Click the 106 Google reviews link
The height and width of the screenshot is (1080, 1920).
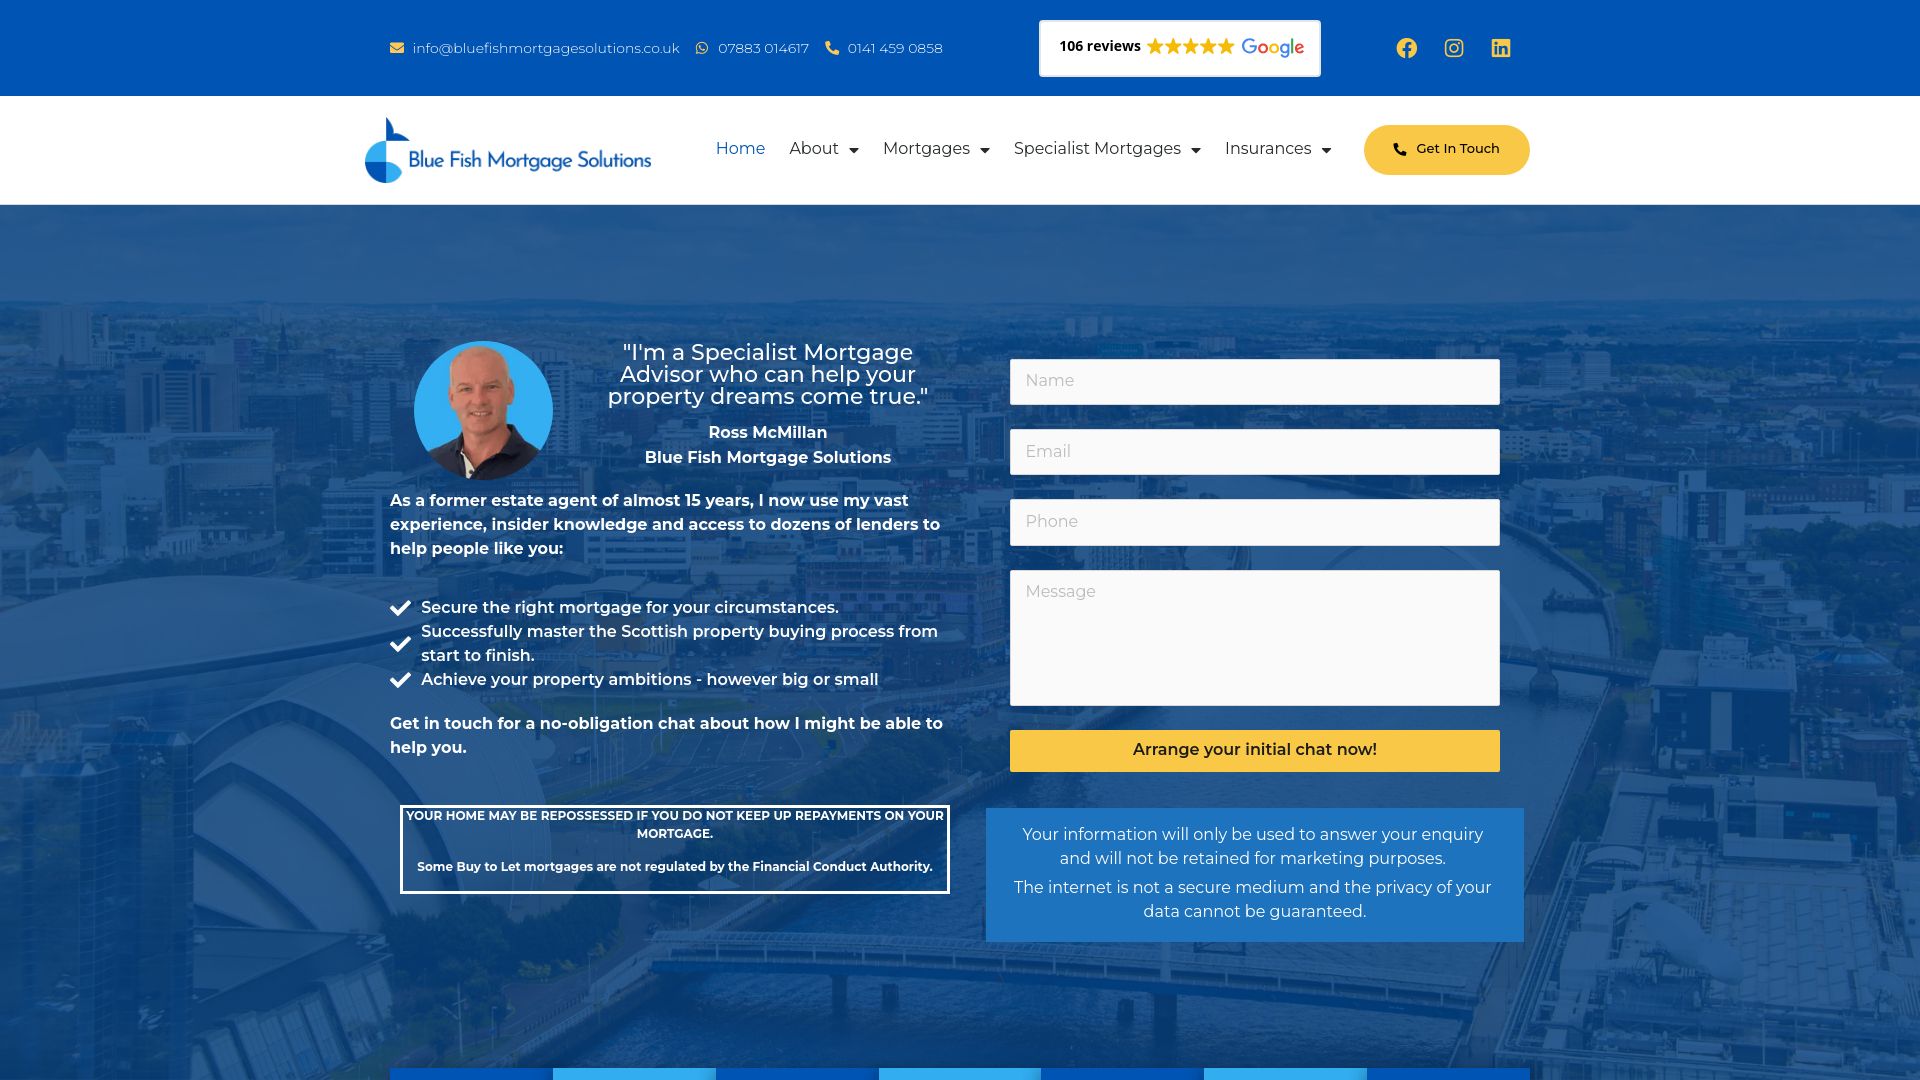tap(1179, 47)
